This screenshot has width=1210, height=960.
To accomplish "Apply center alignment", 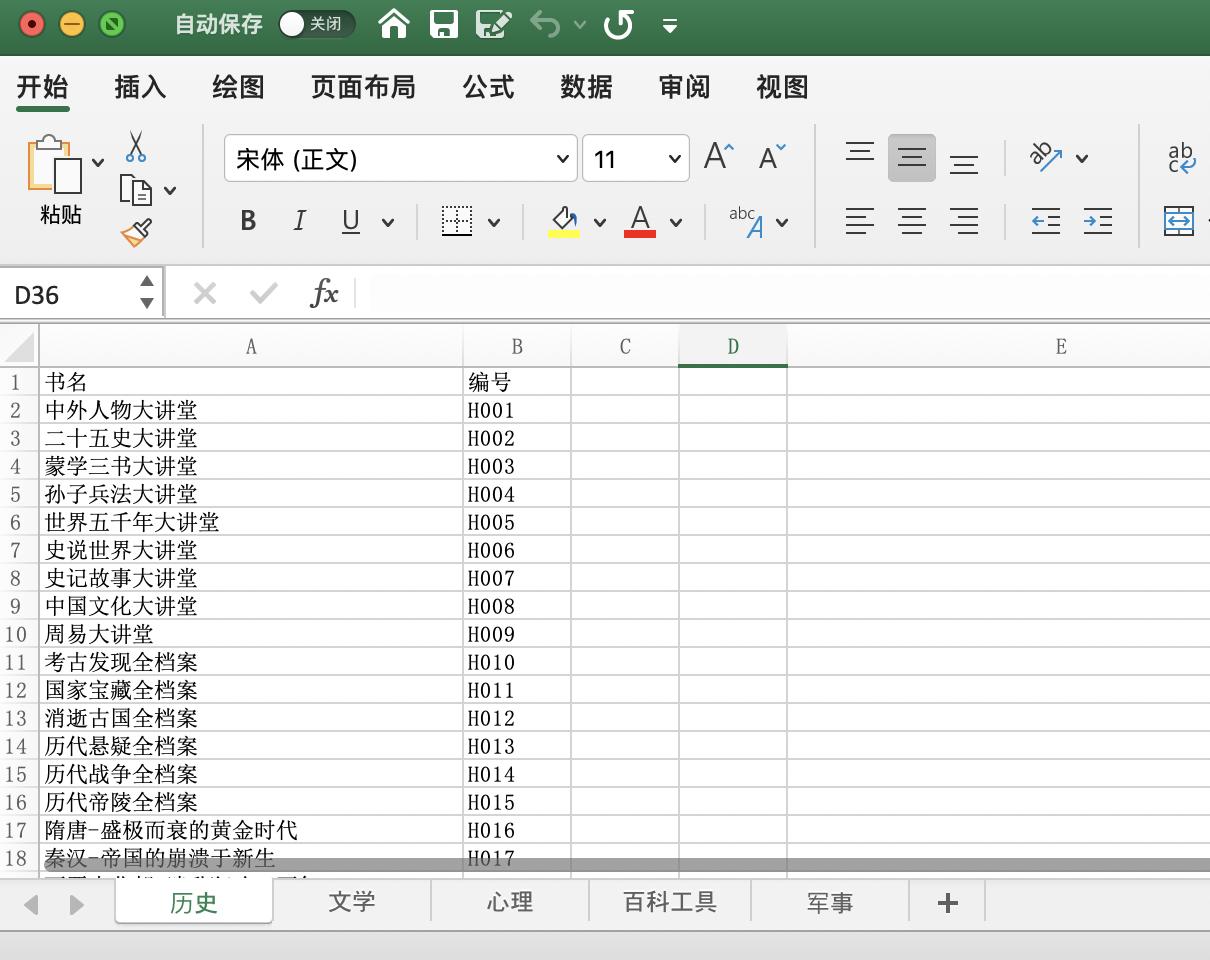I will [x=912, y=221].
